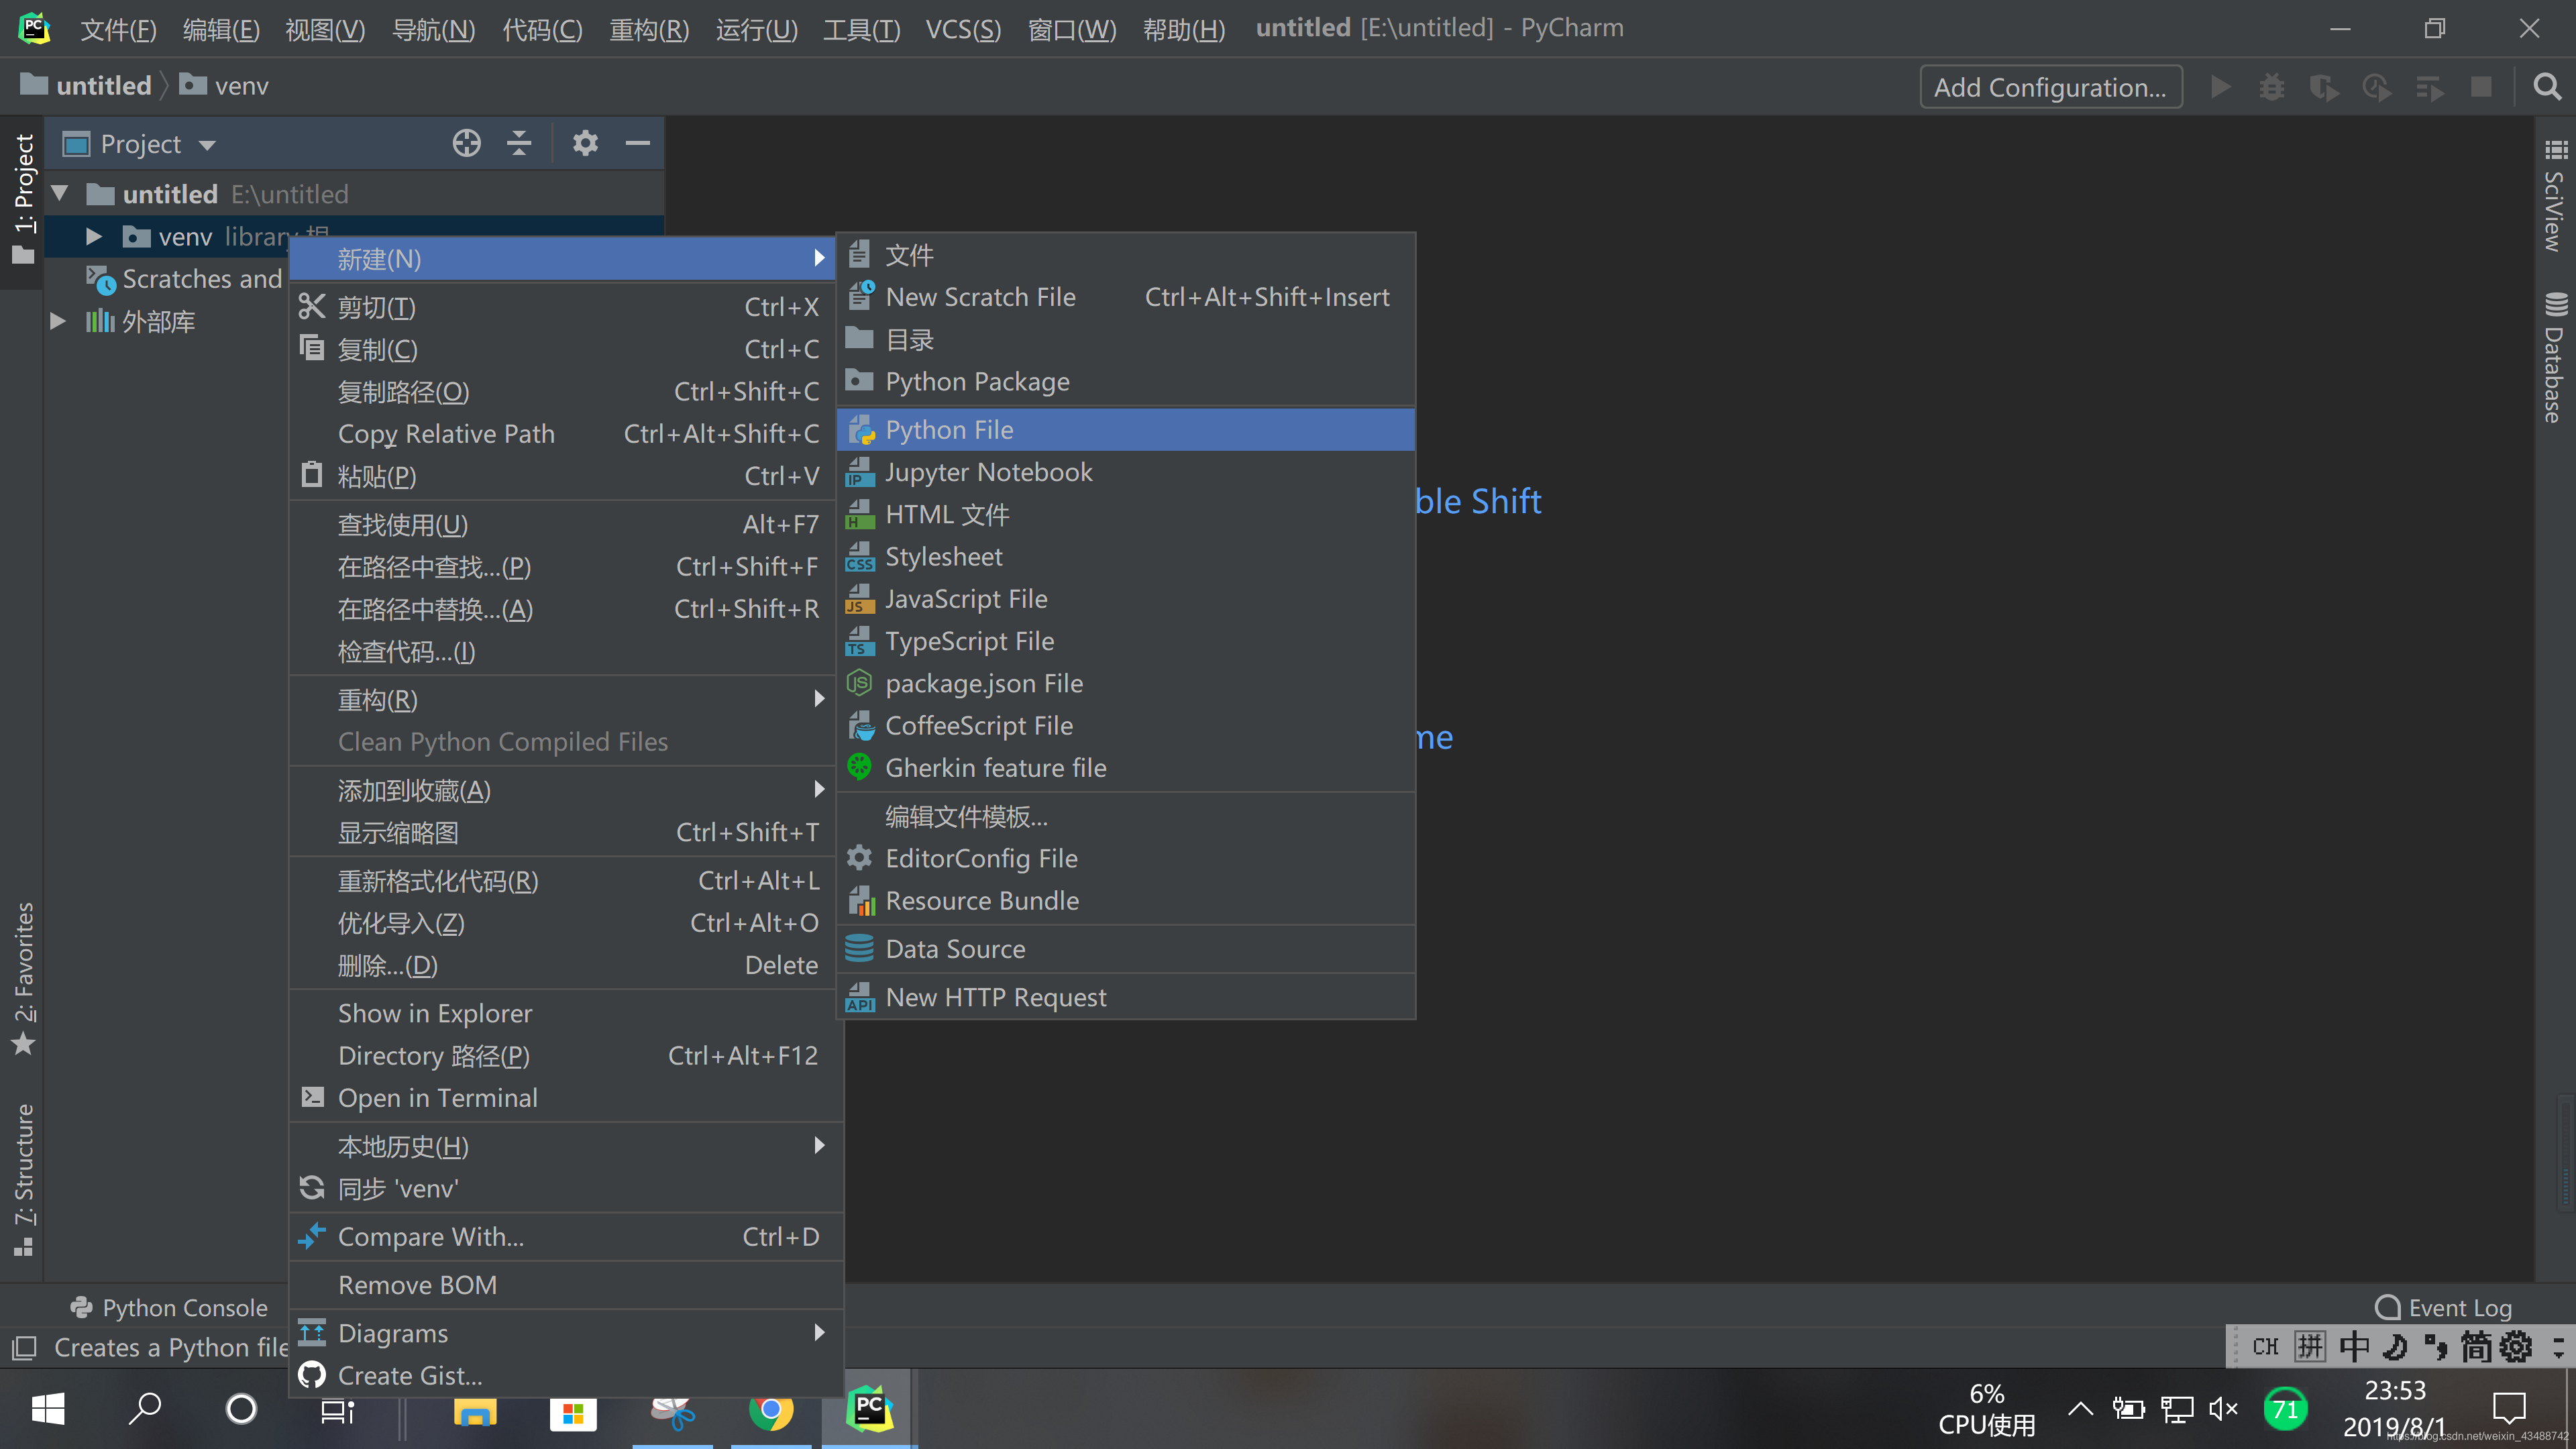Click the Collapse All icon in Project panel
This screenshot has width=2576, height=1449.
tap(519, 143)
